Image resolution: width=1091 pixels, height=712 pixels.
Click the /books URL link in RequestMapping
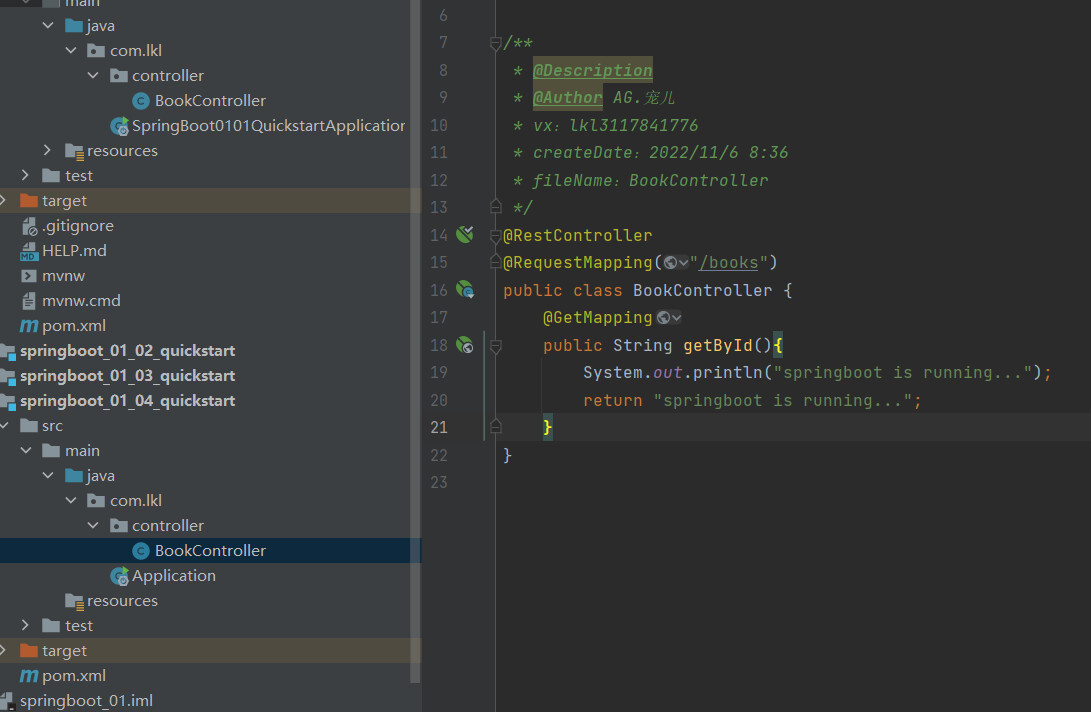coord(728,262)
